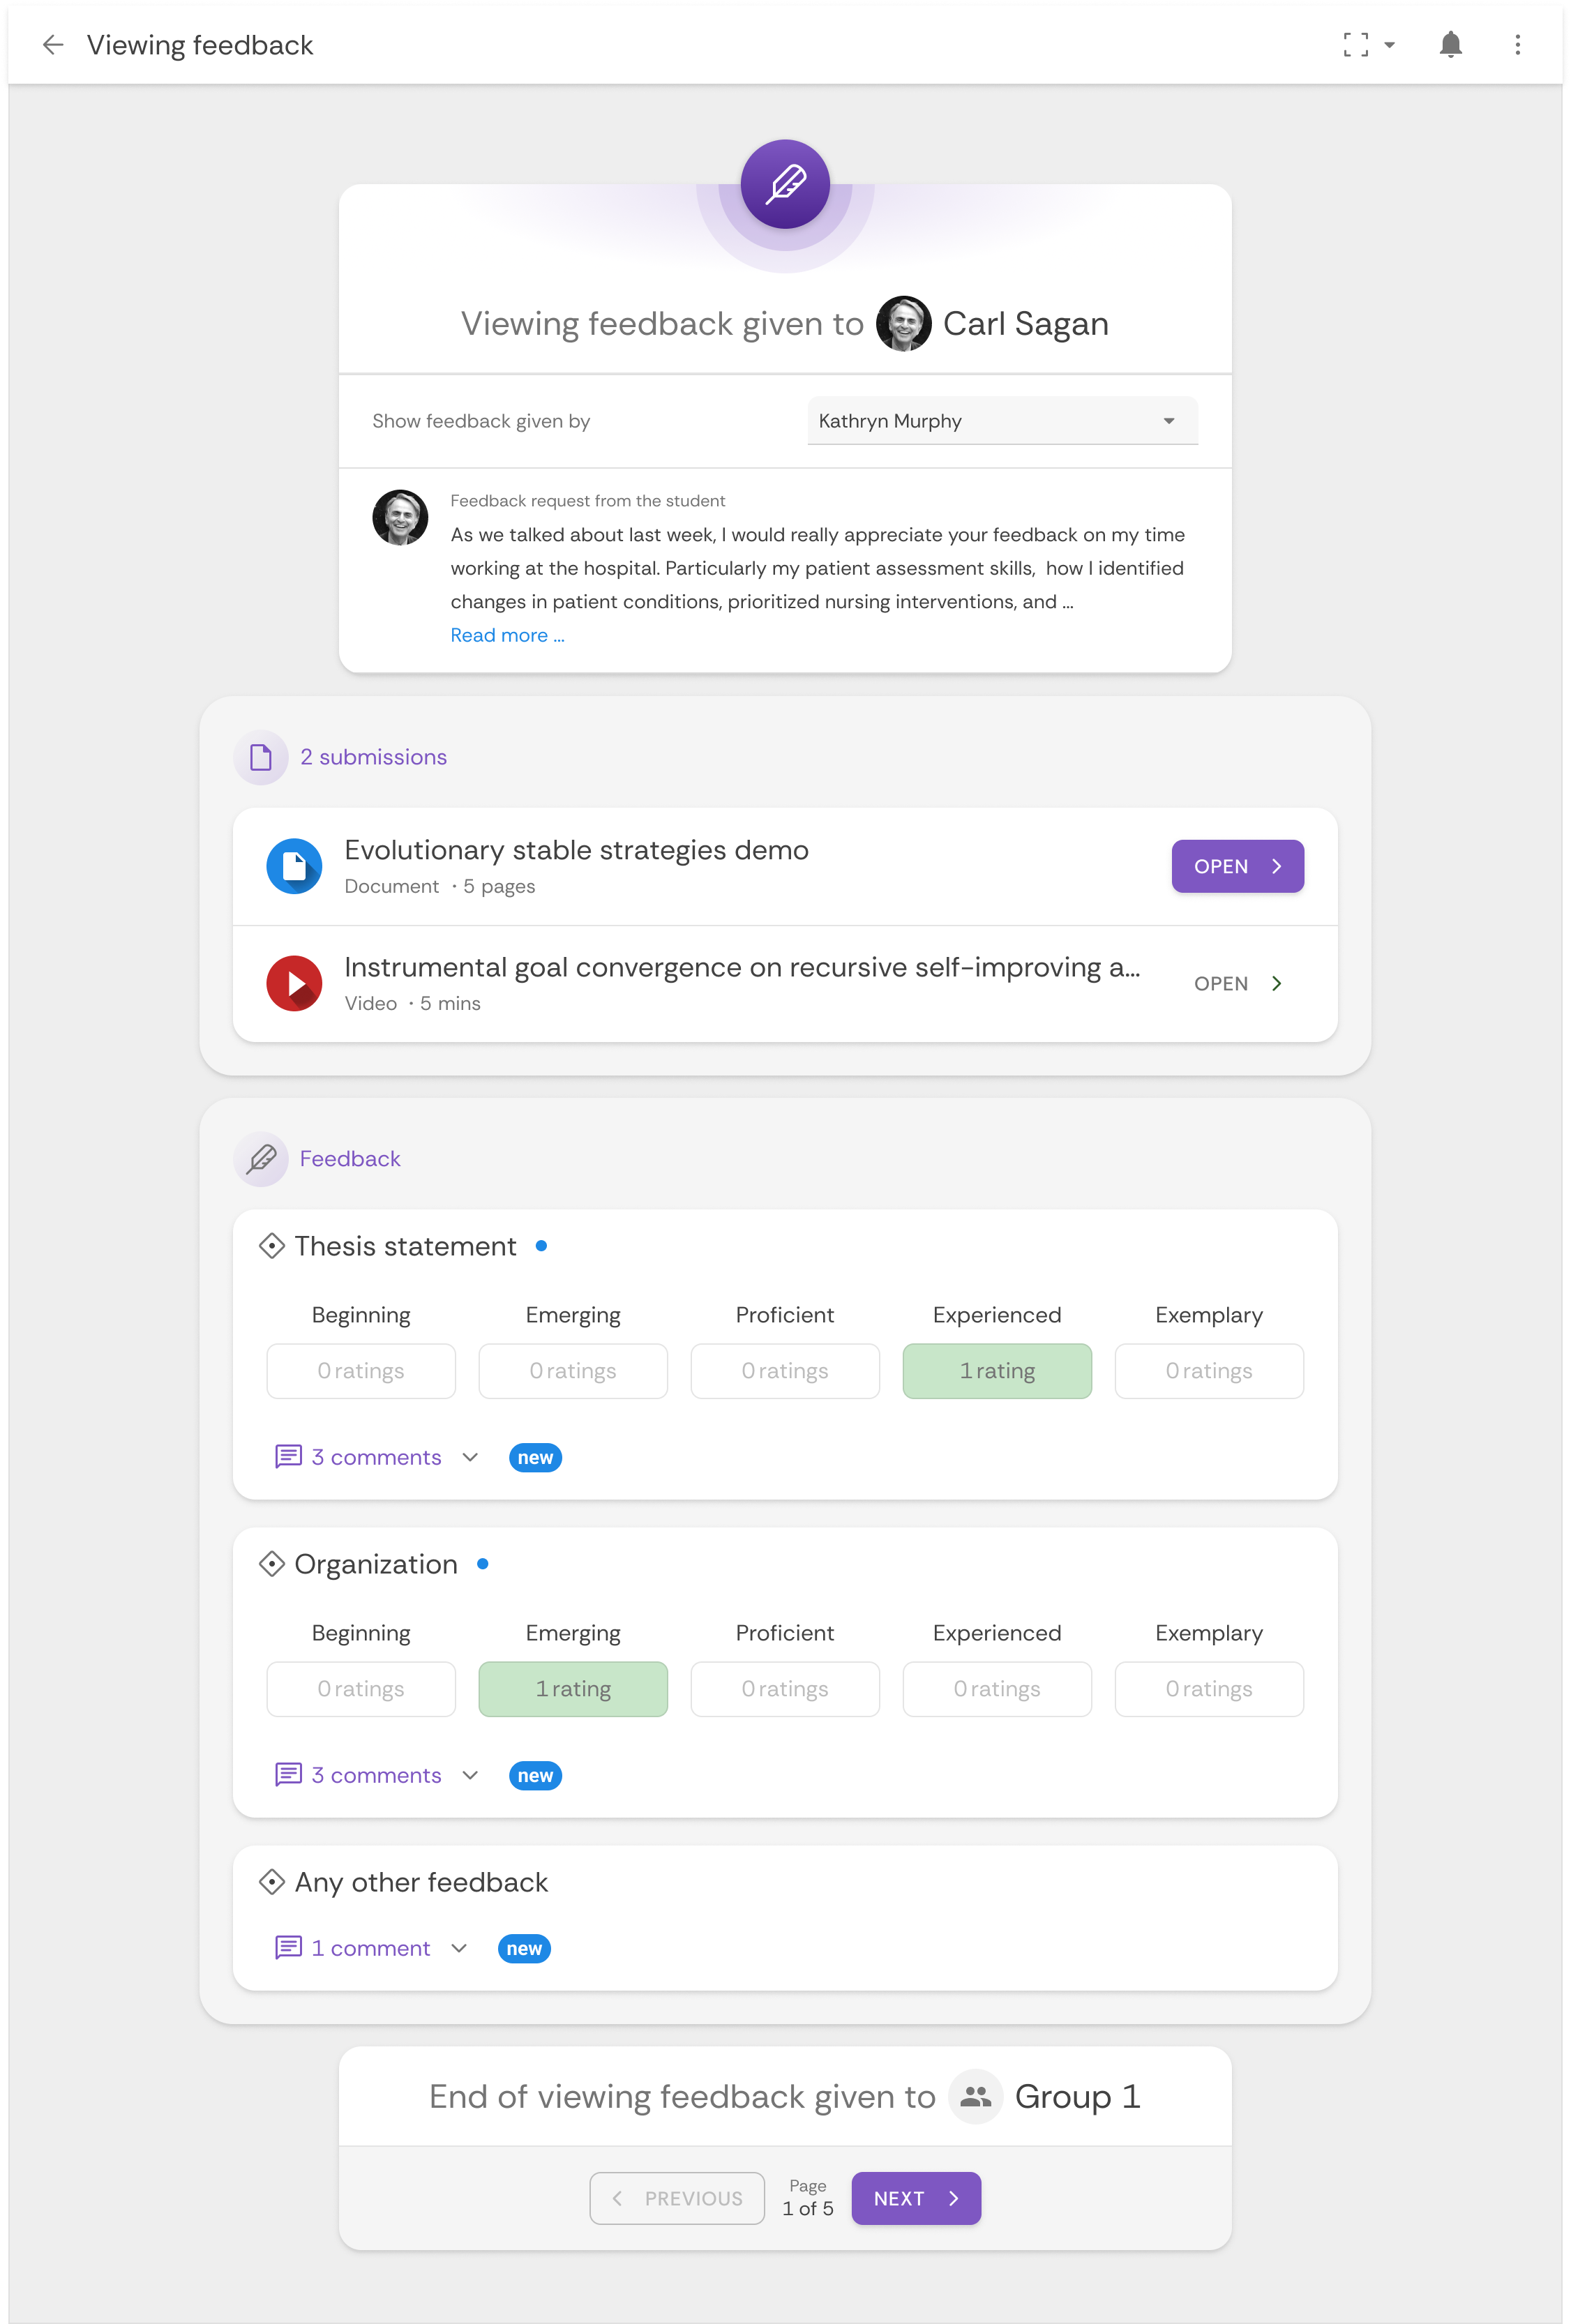The width and height of the screenshot is (1571, 2324).
Task: Click the purple feather feedback badge
Action: pyautogui.click(x=785, y=184)
